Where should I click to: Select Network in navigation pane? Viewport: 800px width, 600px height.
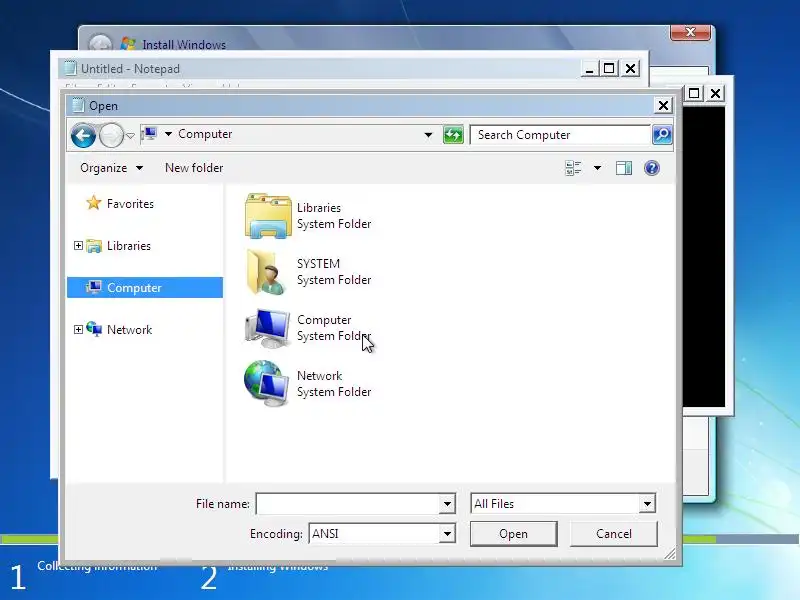(x=129, y=330)
